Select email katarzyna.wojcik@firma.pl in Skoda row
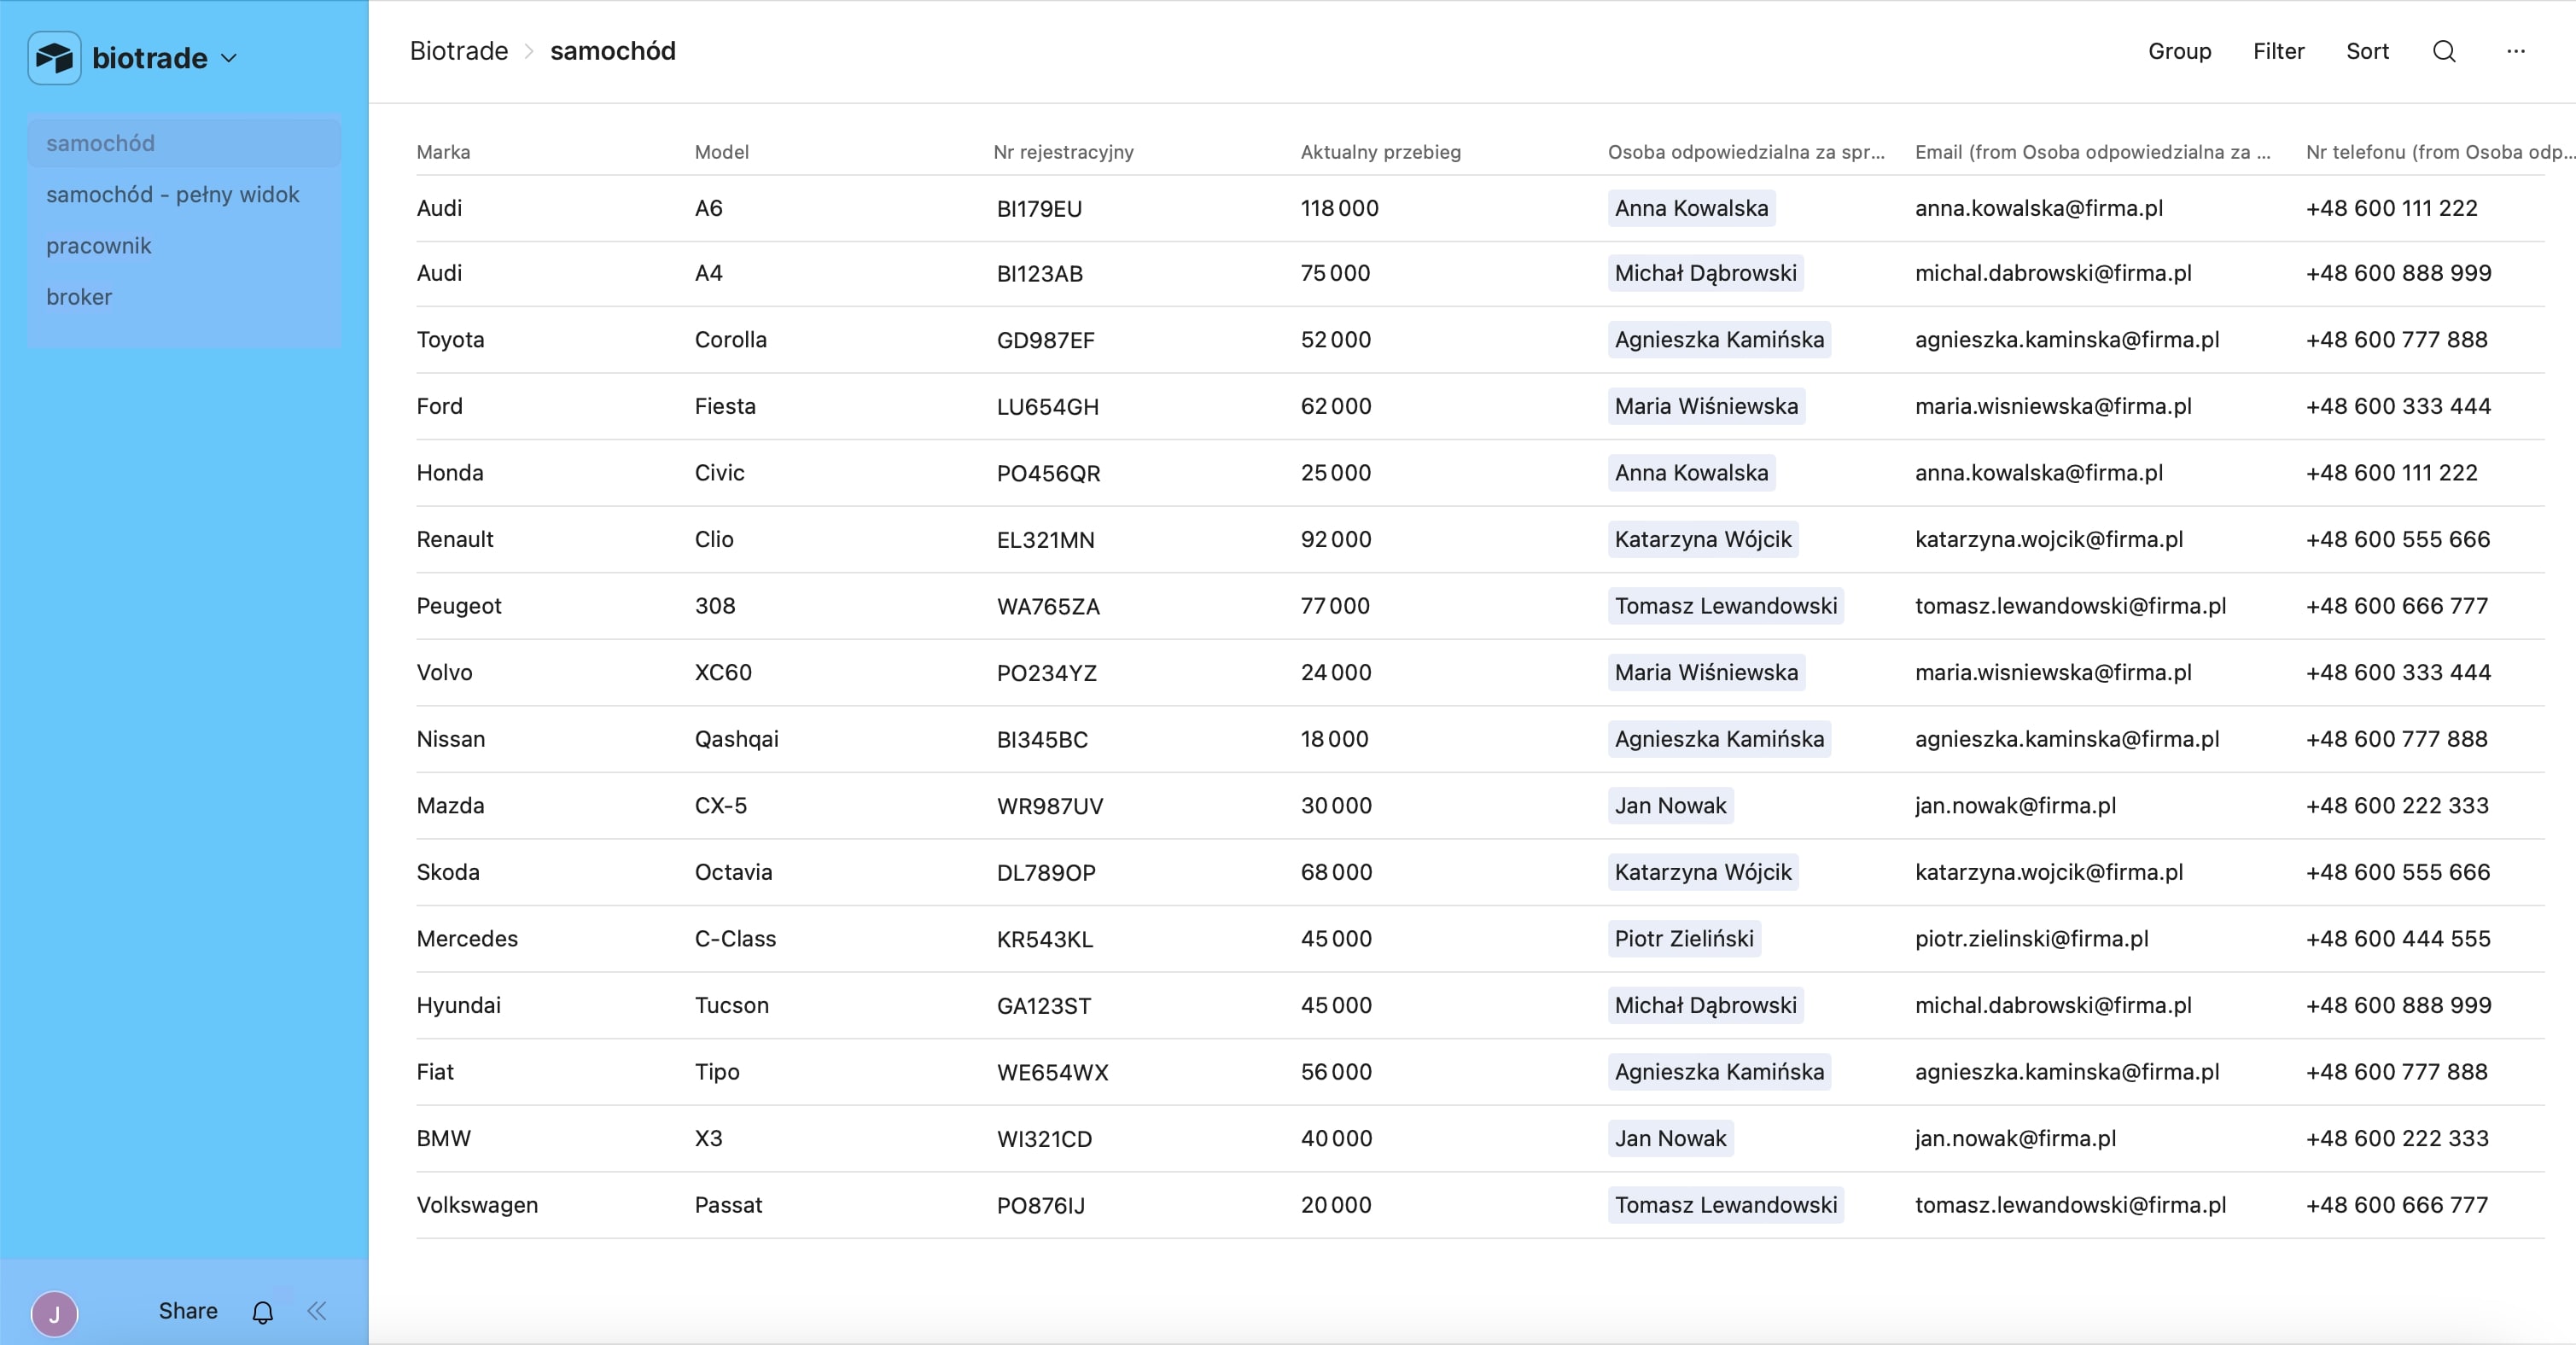The height and width of the screenshot is (1345, 2576). pos(2048,872)
